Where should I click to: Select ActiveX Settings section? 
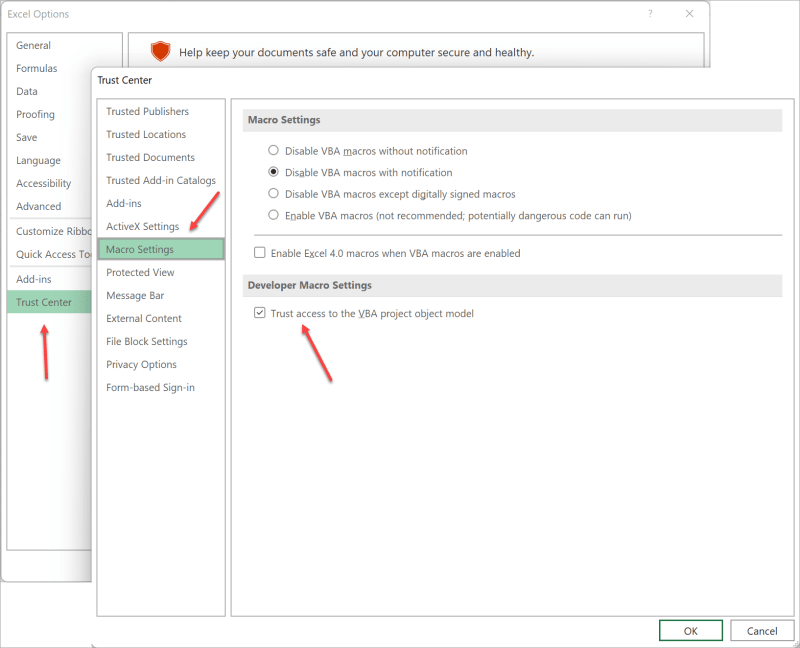(161, 226)
